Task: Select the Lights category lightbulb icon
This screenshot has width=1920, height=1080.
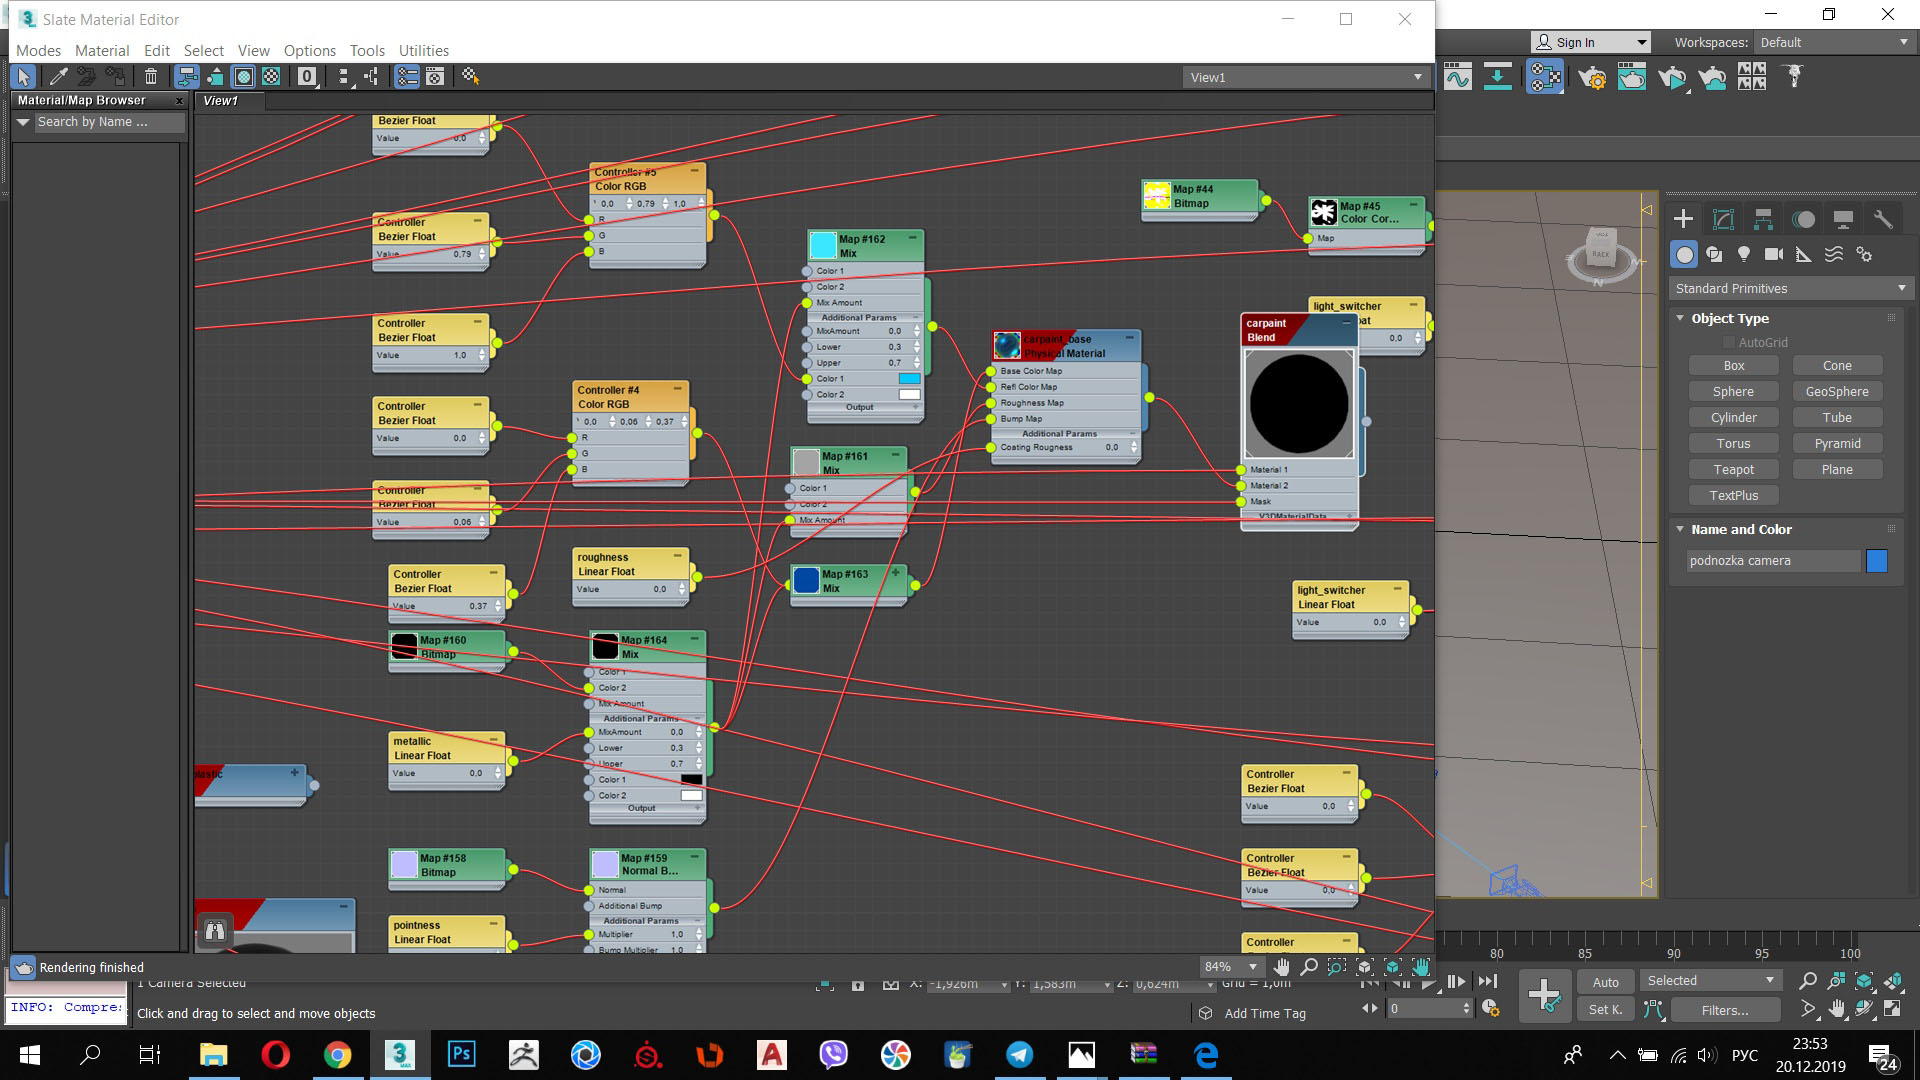Action: 1744,254
